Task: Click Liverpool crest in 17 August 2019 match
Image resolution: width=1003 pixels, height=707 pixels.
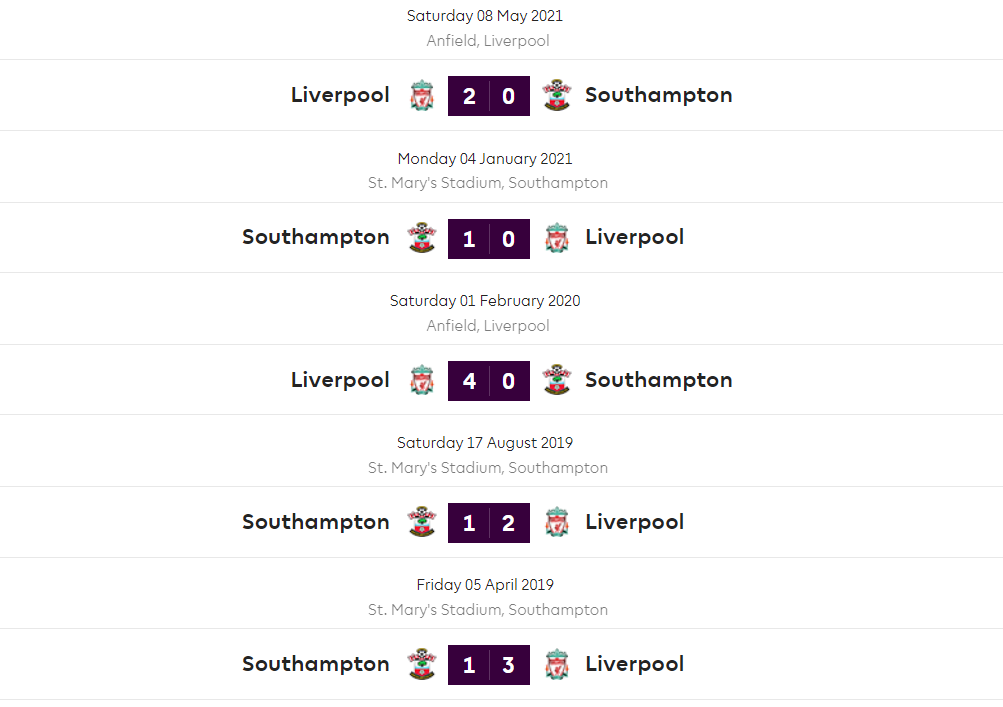Action: point(556,522)
